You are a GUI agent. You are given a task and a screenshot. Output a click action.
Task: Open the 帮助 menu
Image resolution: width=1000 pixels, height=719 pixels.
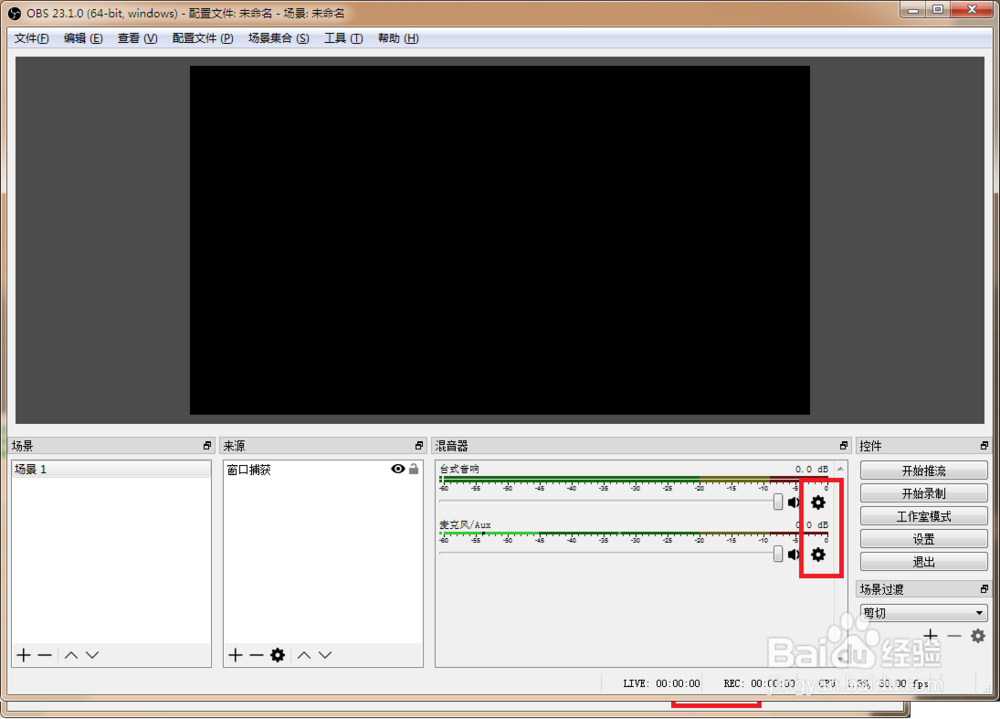(397, 38)
